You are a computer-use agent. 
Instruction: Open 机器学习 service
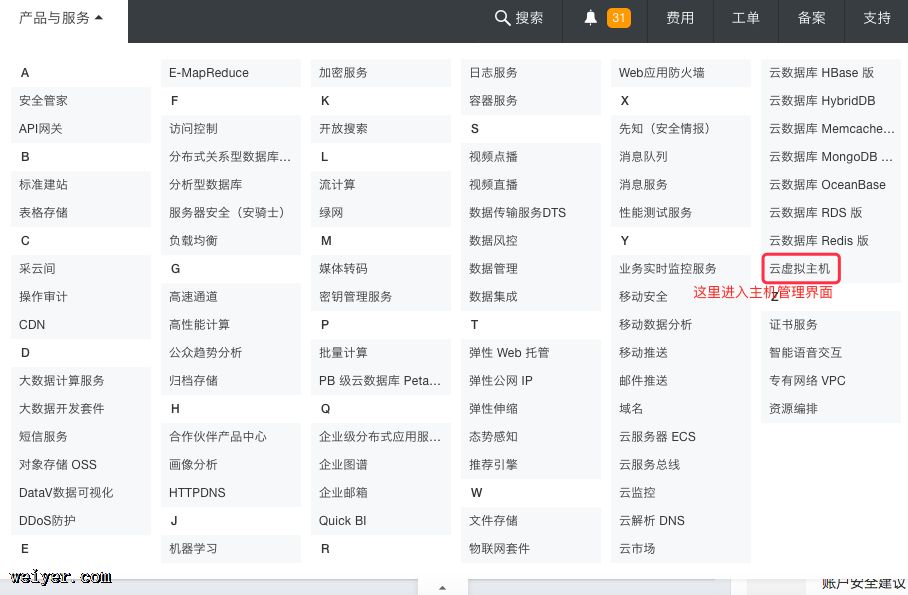193,549
